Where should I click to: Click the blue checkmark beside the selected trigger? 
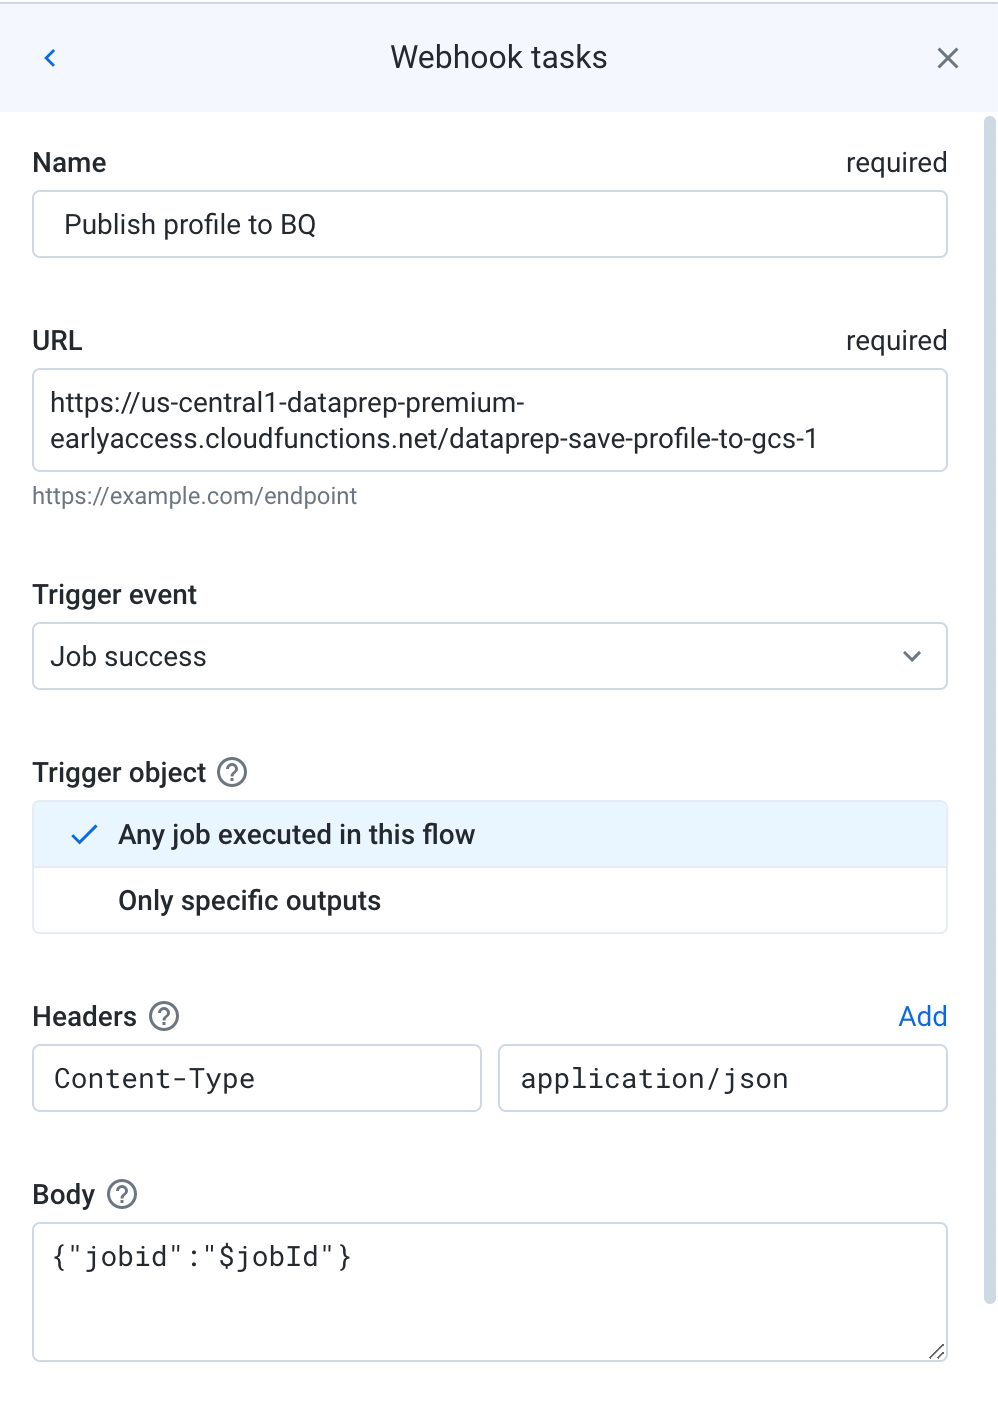[x=85, y=834]
